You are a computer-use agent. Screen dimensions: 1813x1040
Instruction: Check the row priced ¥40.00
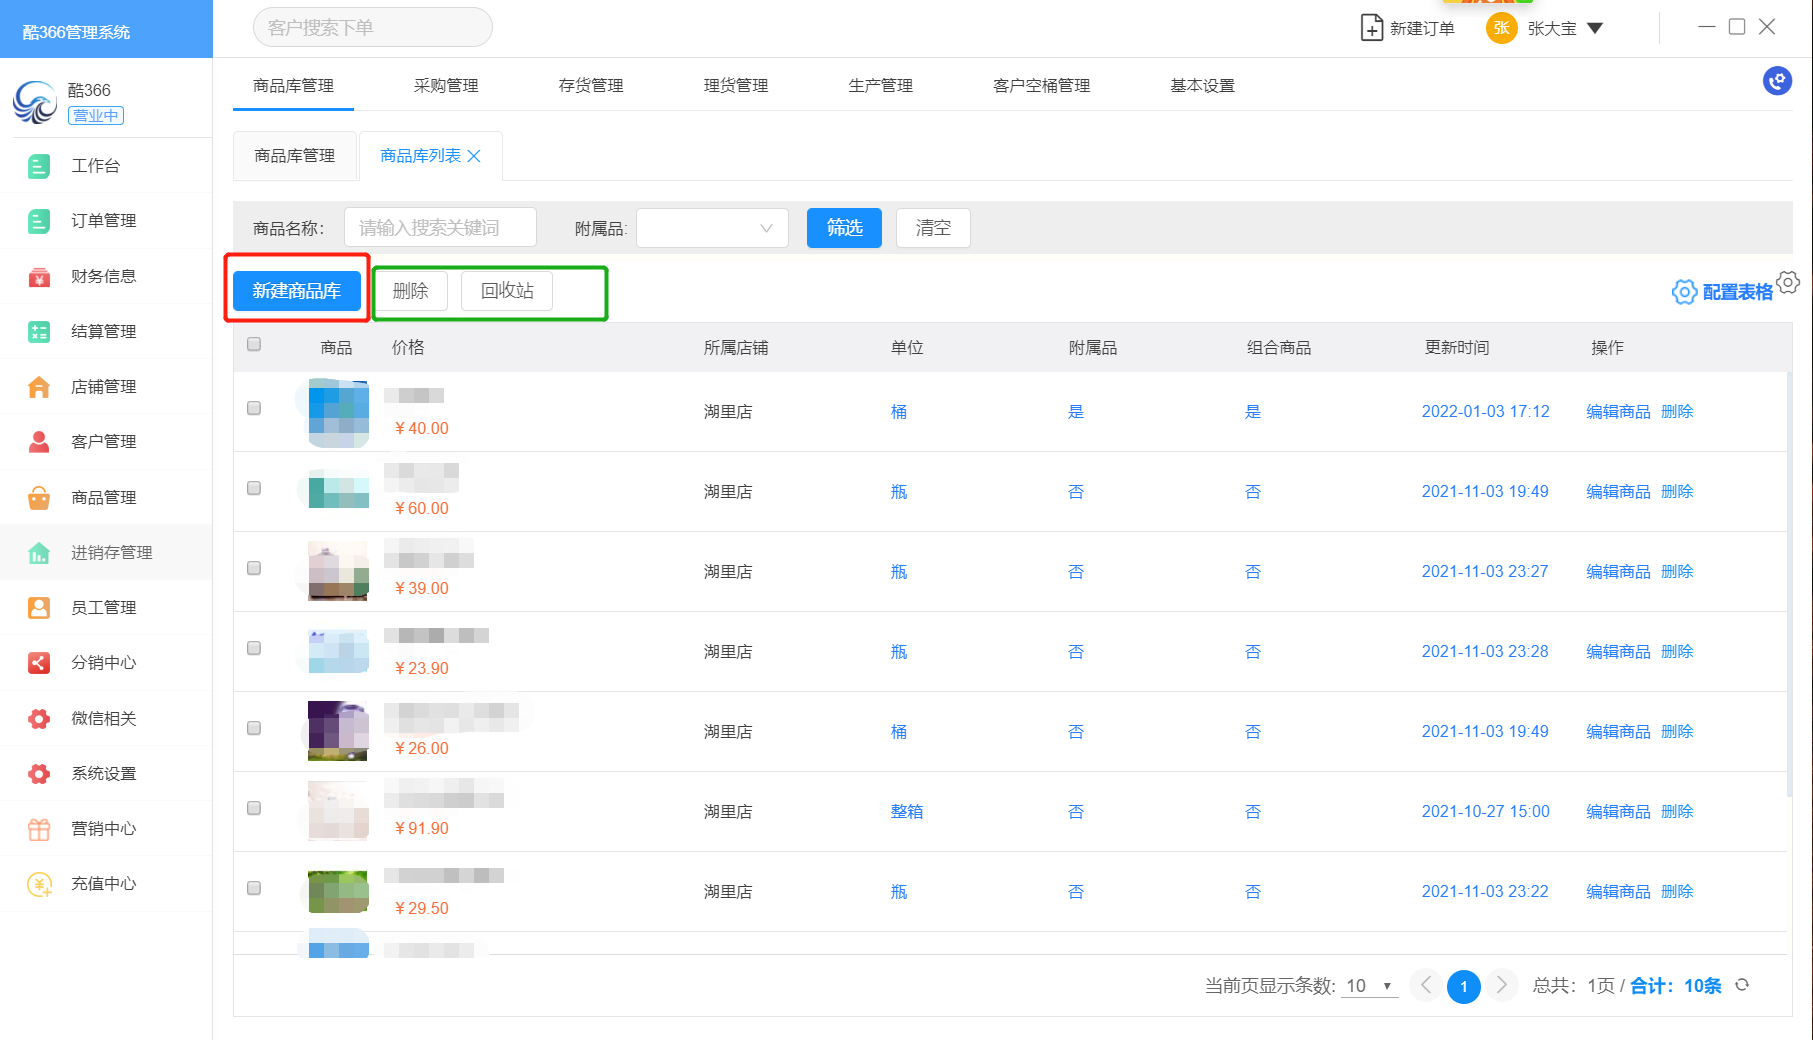click(254, 409)
